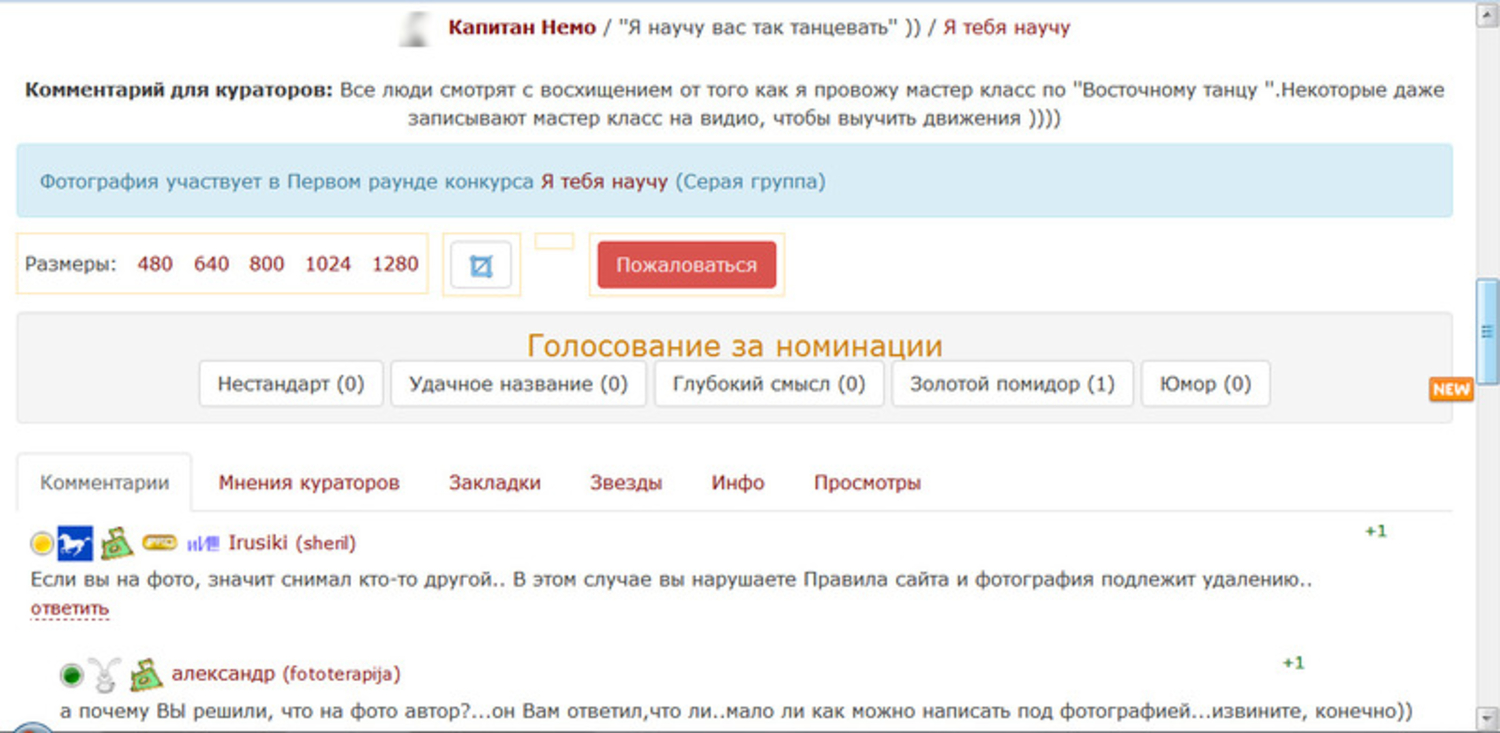
Task: Vote for the Золотой помидор nomination
Action: pyautogui.click(x=1011, y=384)
